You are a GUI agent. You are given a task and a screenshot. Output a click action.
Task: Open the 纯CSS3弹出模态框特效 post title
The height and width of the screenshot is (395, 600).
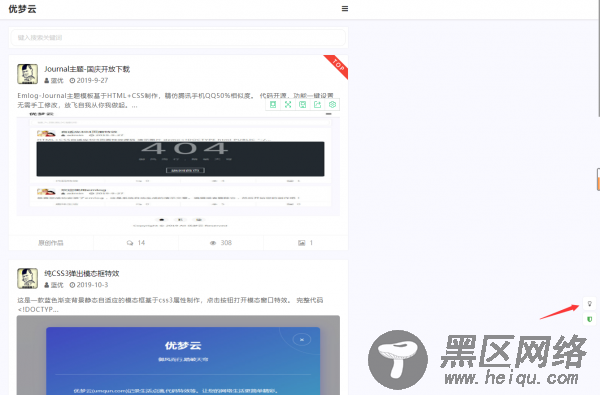82,273
